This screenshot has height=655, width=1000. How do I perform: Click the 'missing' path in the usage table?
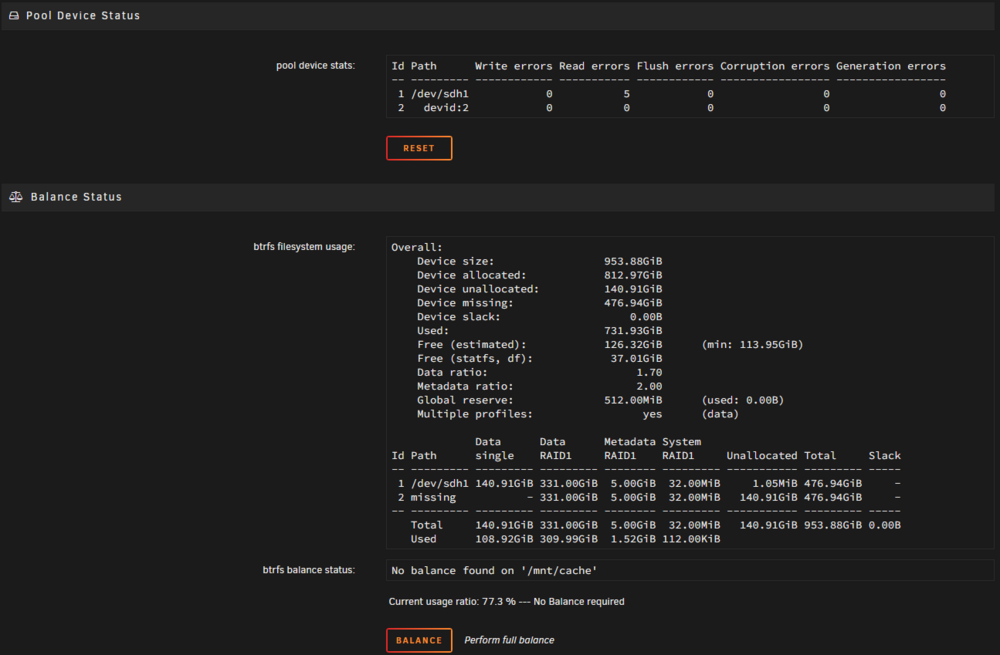(x=433, y=497)
